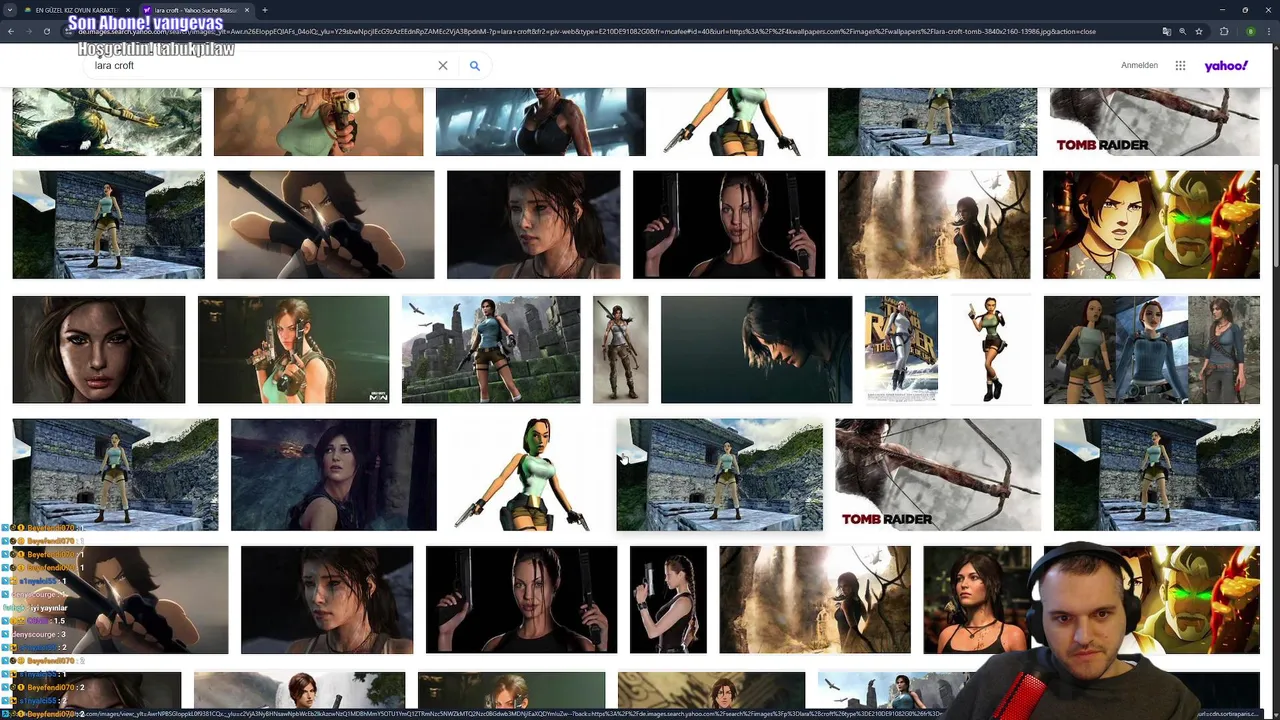Select the lara croft Yahoo Suche tab
1280x720 pixels.
point(195,10)
